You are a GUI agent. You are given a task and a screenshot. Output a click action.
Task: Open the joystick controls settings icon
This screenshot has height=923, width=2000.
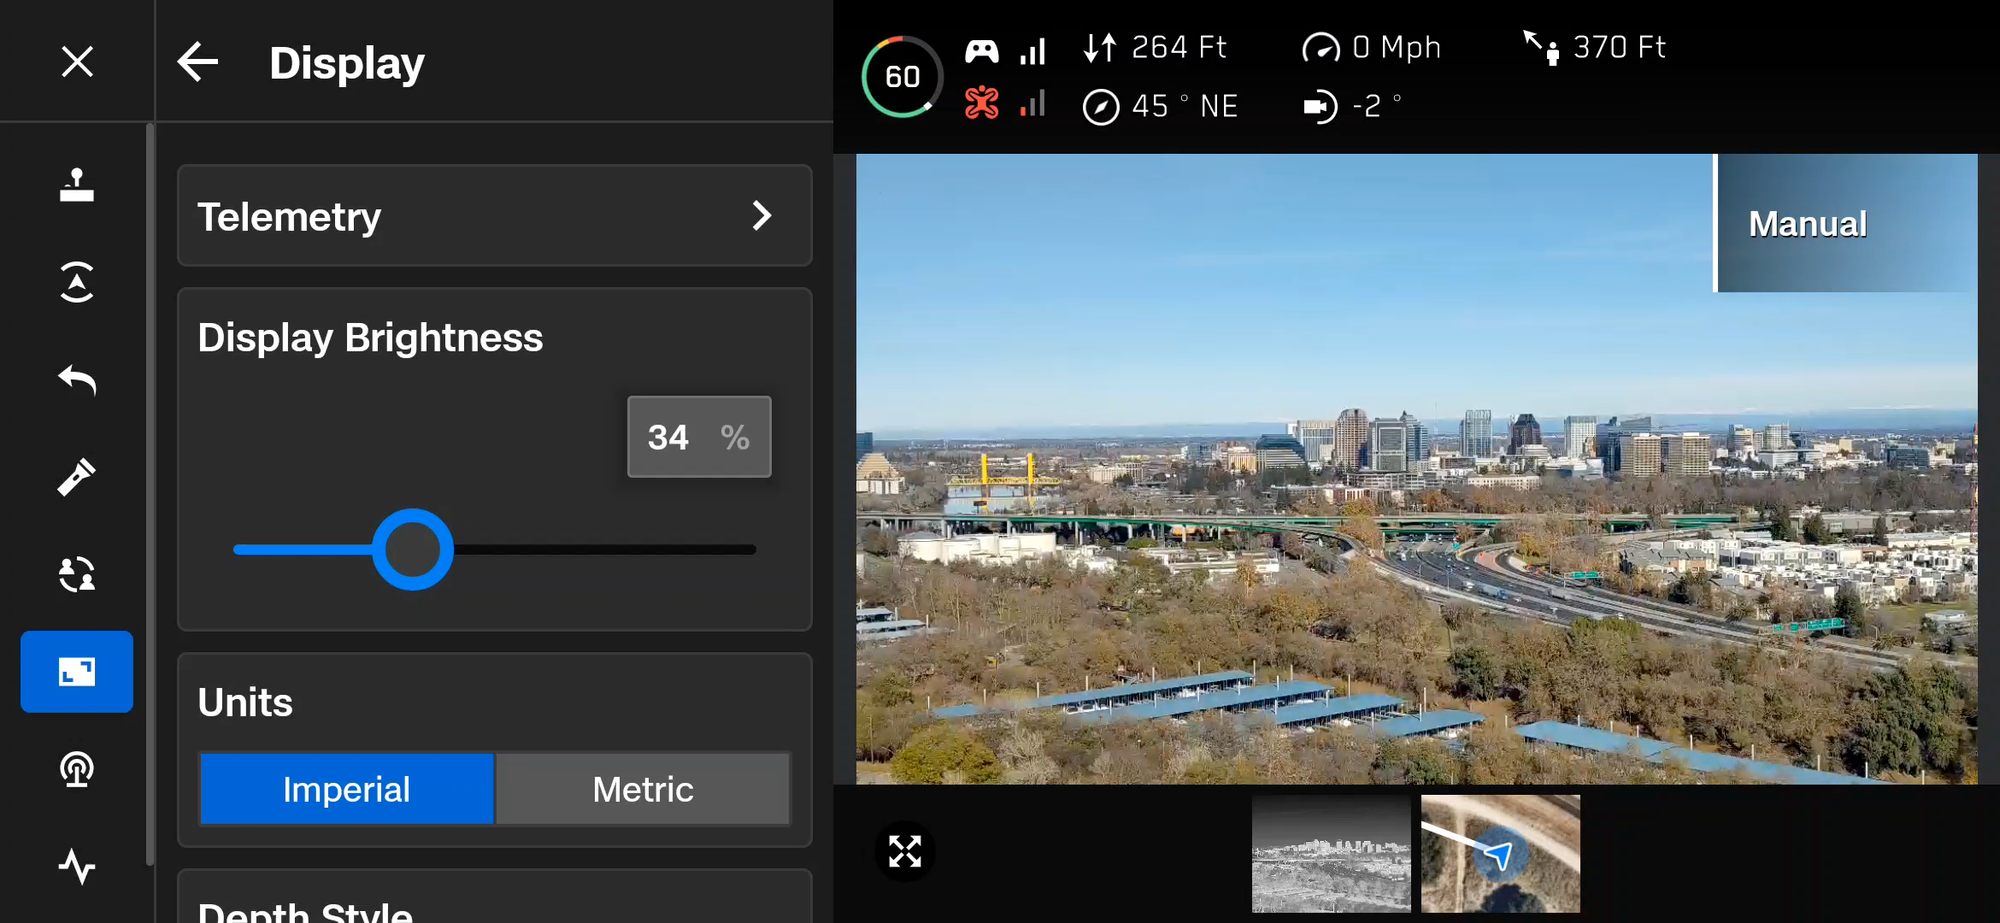tap(77, 185)
